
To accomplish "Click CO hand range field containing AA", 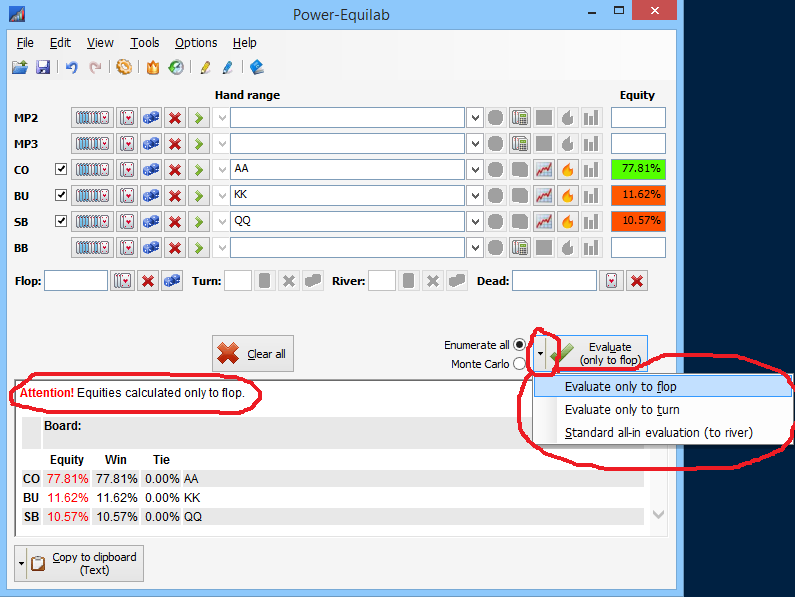I will 347,169.
